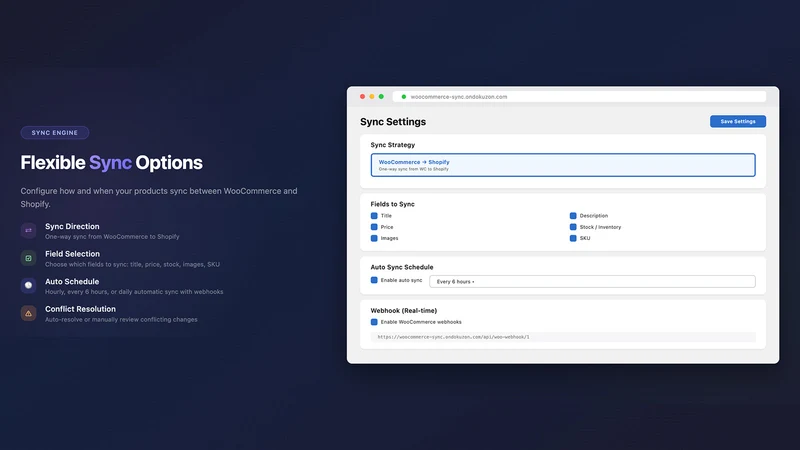This screenshot has width=800, height=450.
Task: Toggle the Stock / Inventory checkbox
Action: [573, 227]
